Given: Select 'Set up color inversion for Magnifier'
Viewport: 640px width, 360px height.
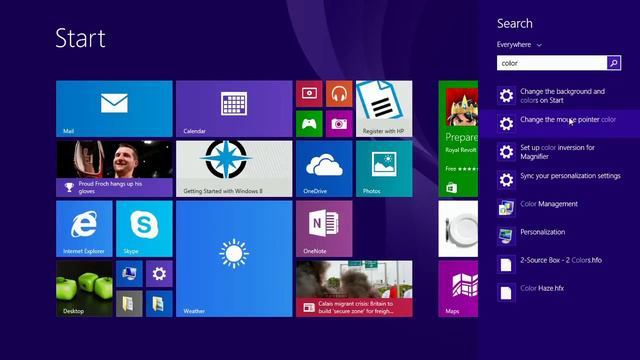Looking at the screenshot, I should point(559,152).
